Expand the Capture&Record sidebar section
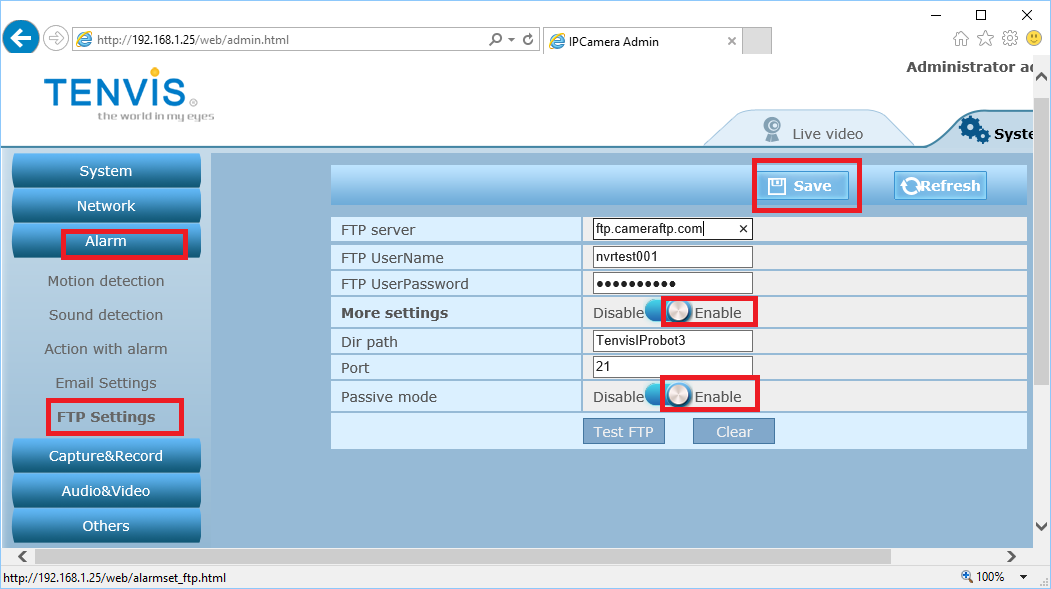 (106, 456)
